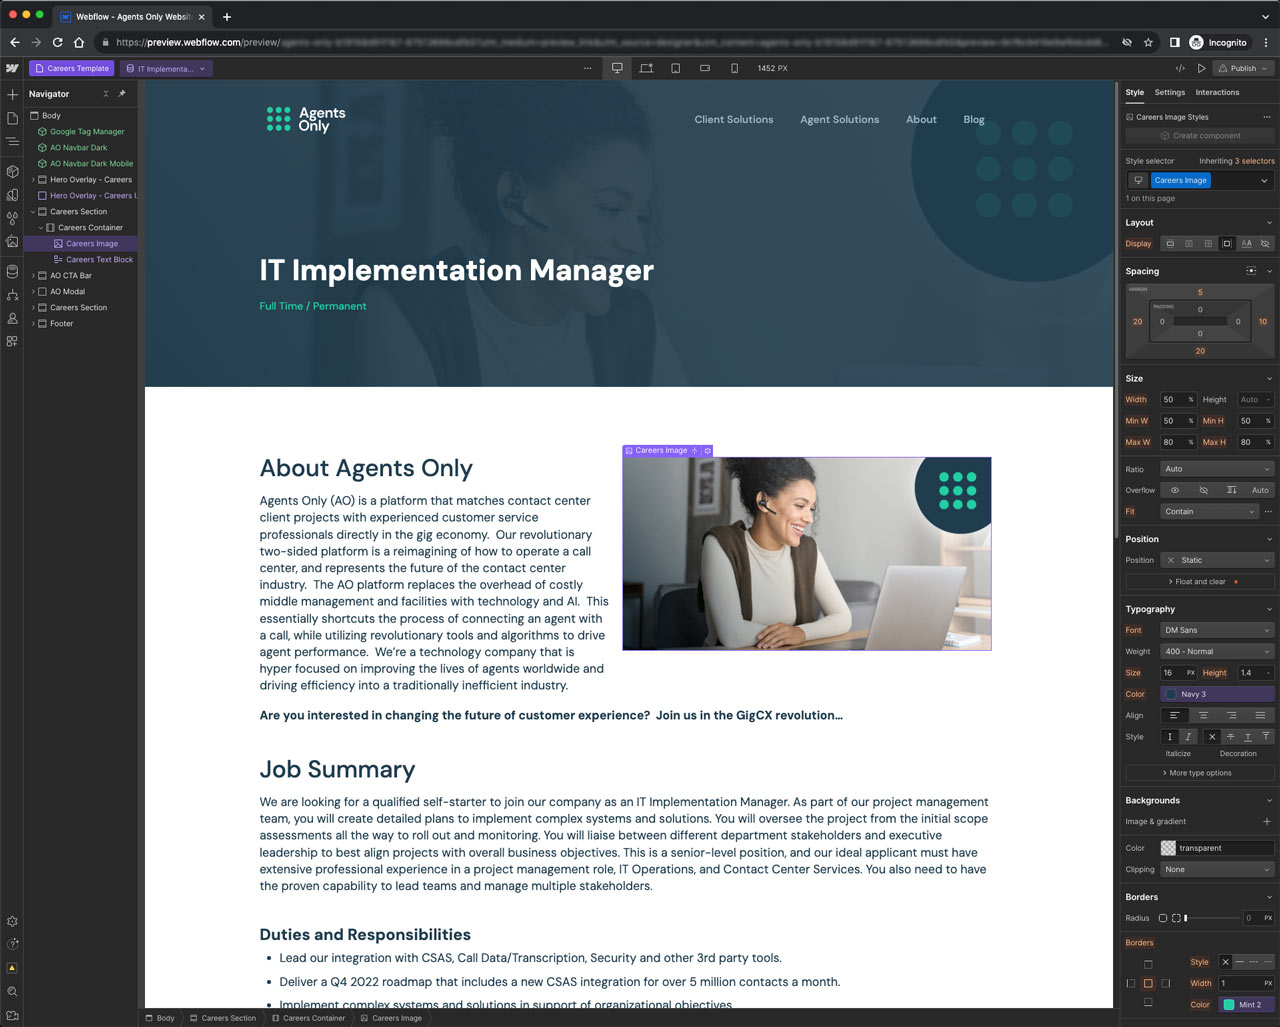Screen dimensions: 1280x1027
Task: Select the mobile portrait breakpoint view
Action: coord(735,68)
